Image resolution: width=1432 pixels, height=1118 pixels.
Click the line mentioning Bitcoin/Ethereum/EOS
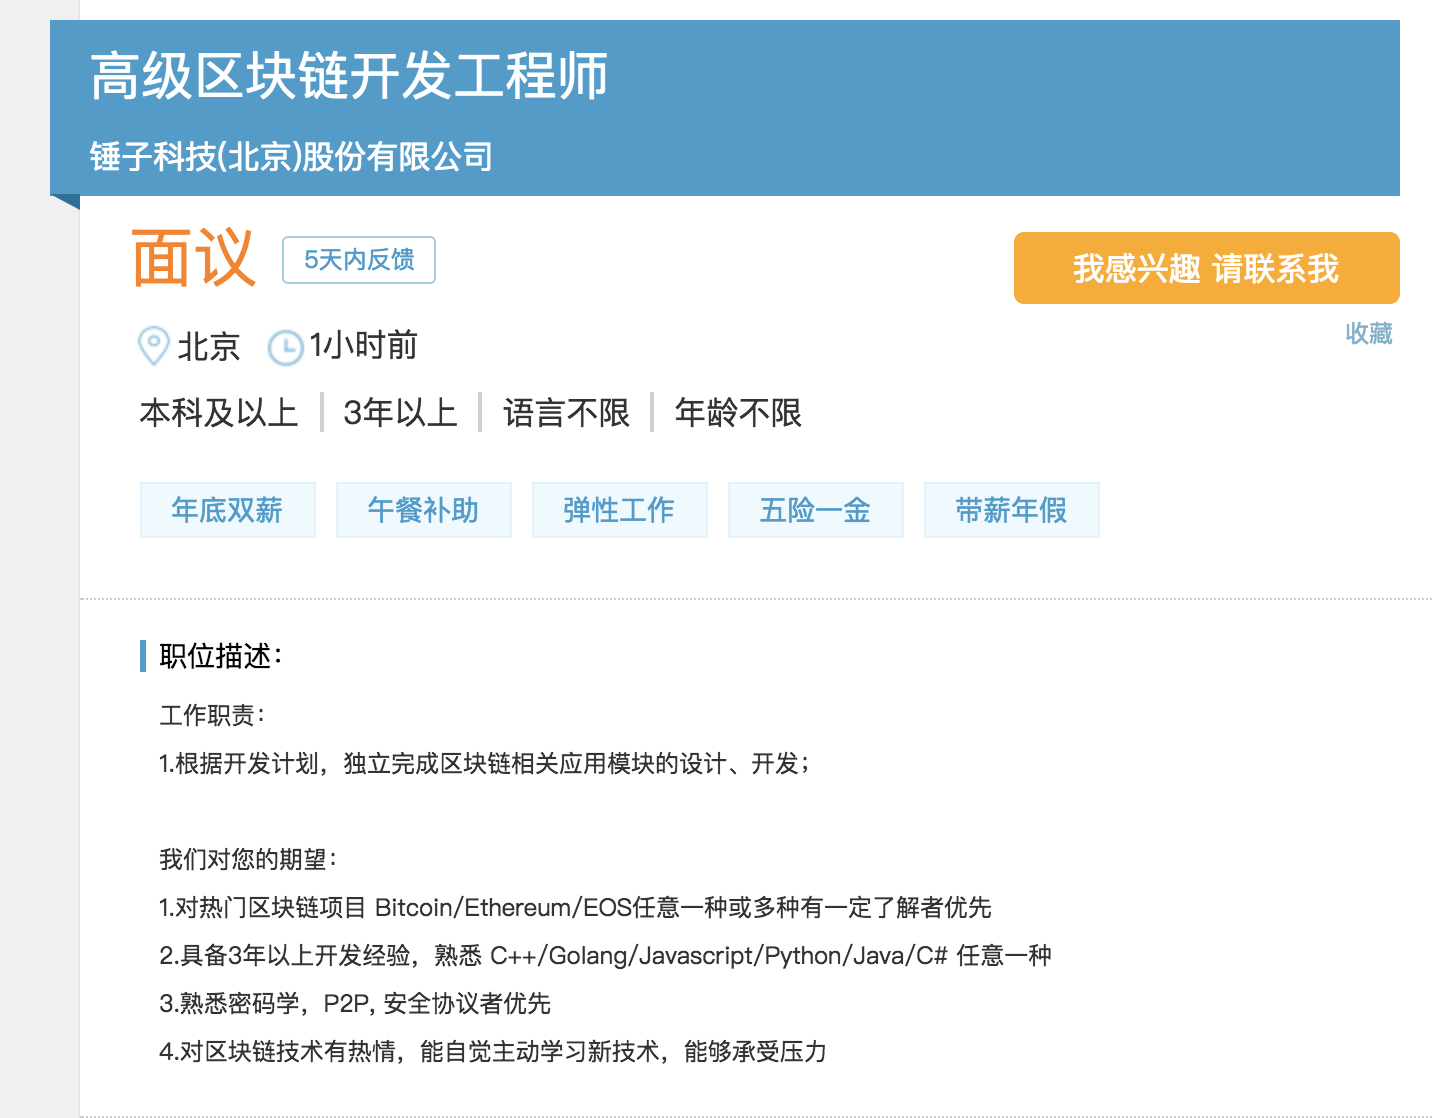point(575,907)
